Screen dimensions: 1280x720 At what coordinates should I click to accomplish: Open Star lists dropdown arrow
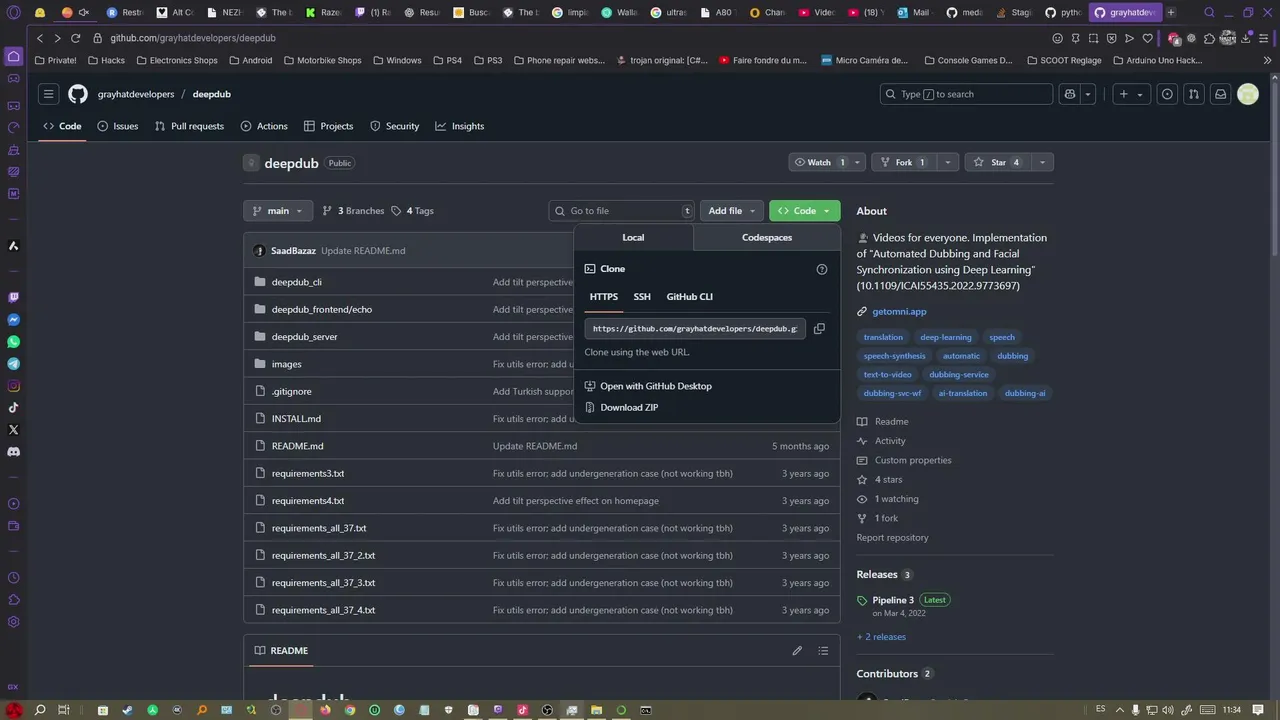(x=1042, y=162)
